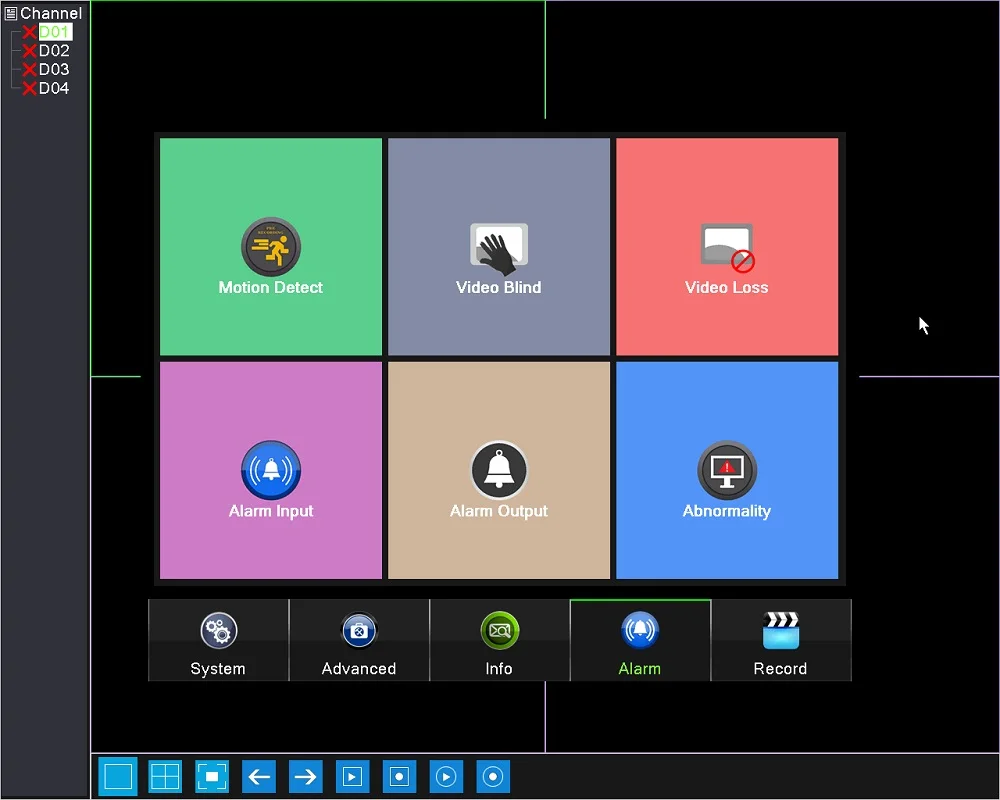Open the Video Blind settings tile
The width and height of the screenshot is (1000, 800).
click(x=499, y=246)
